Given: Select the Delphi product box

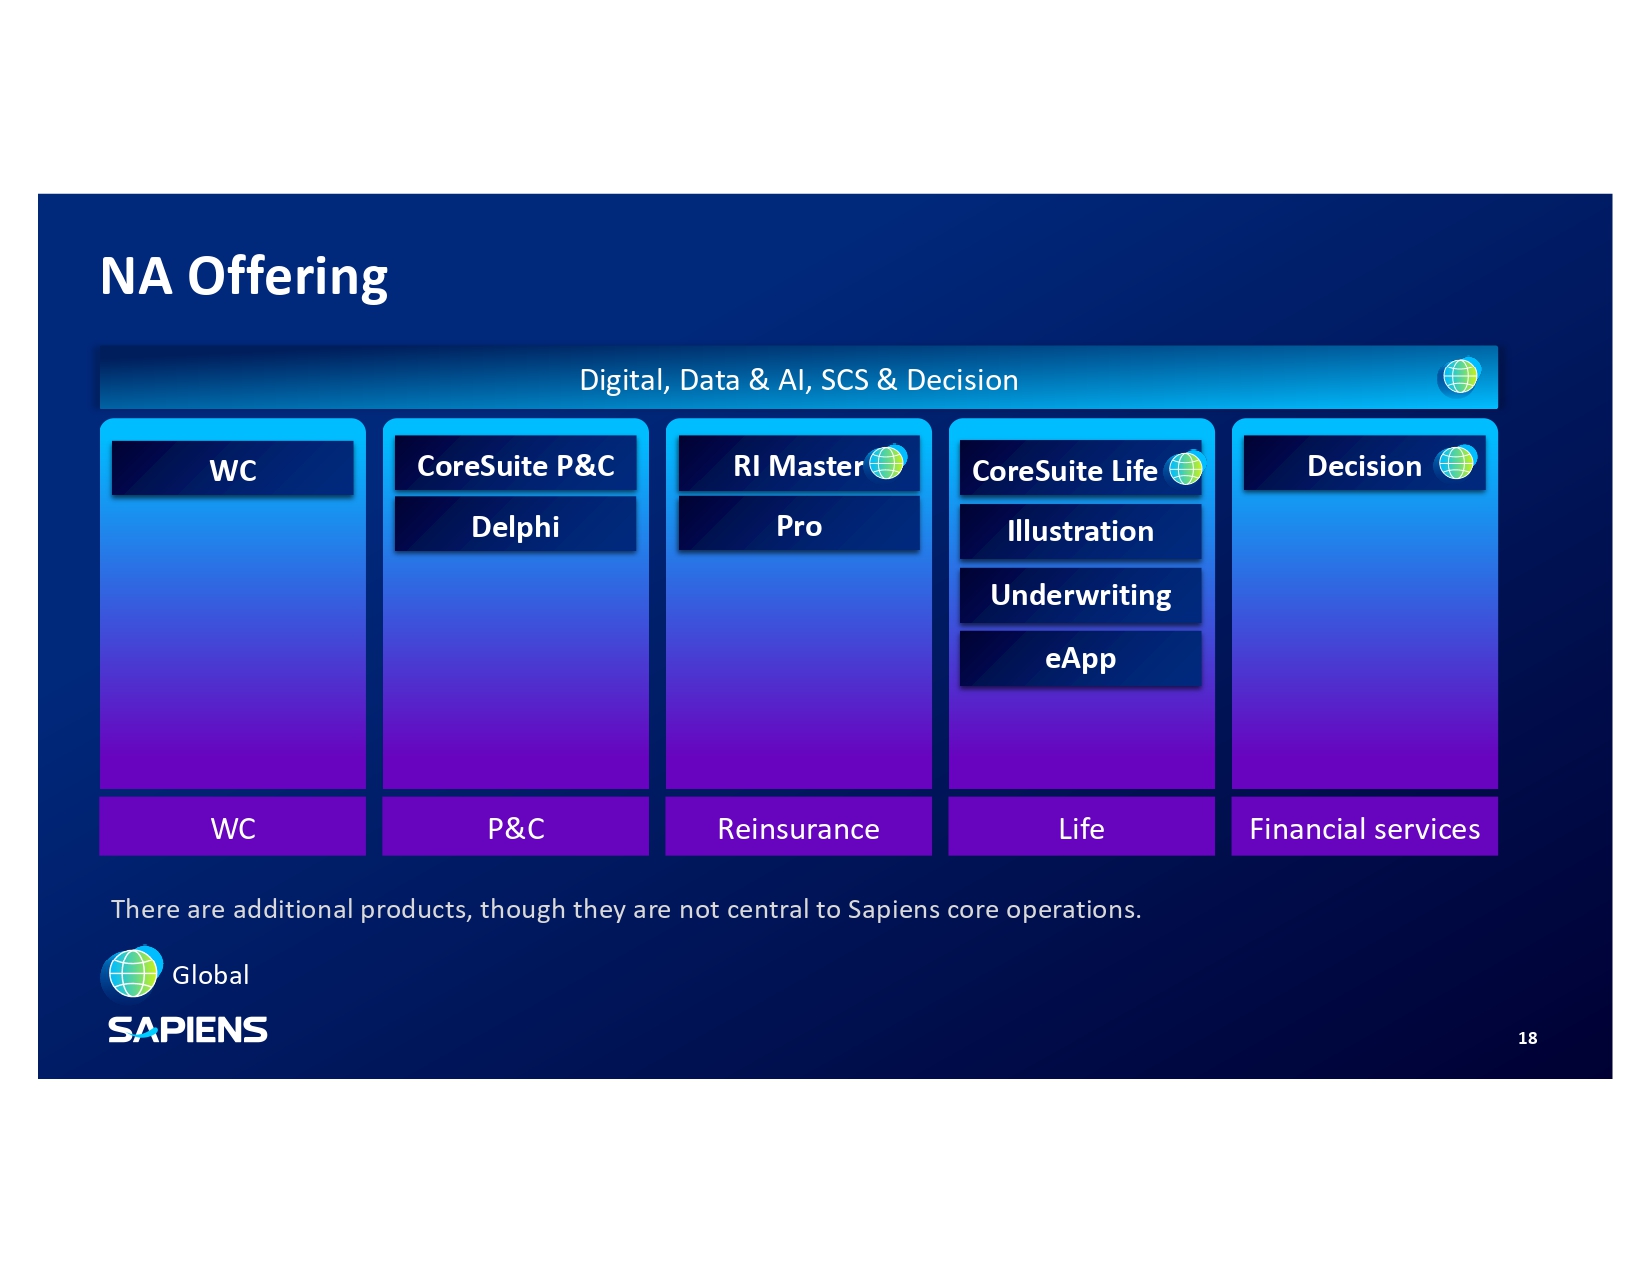Looking at the screenshot, I should tap(515, 527).
